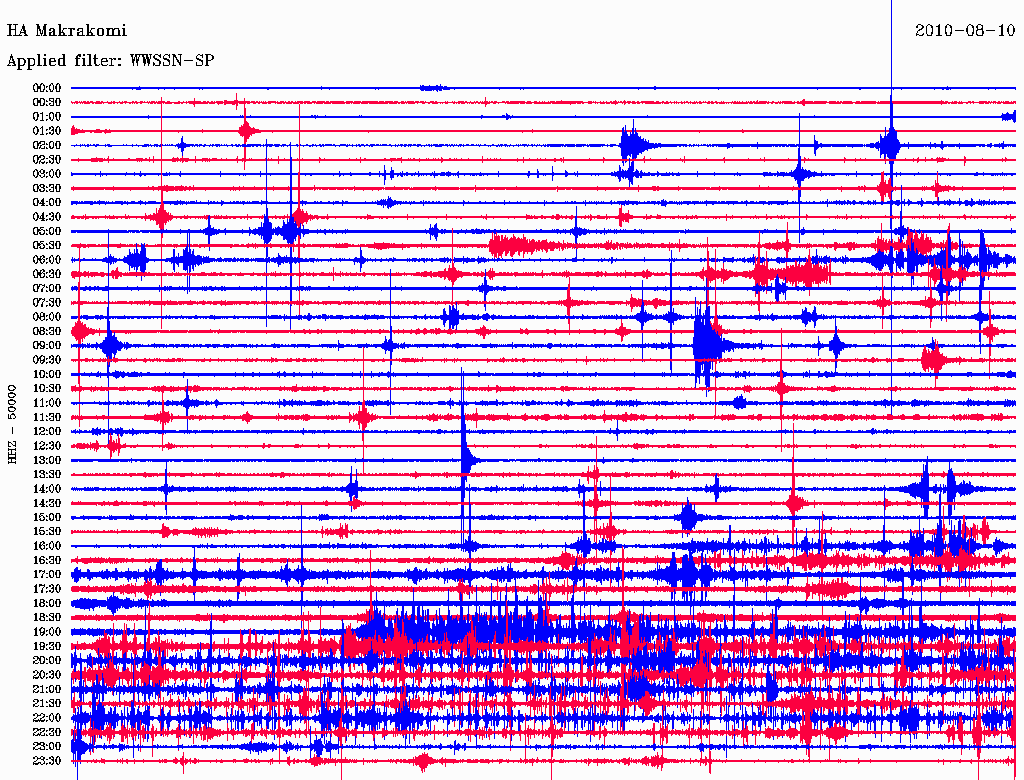1024x780 pixels.
Task: Click the station name HA Makrakomi
Action: click(x=67, y=31)
